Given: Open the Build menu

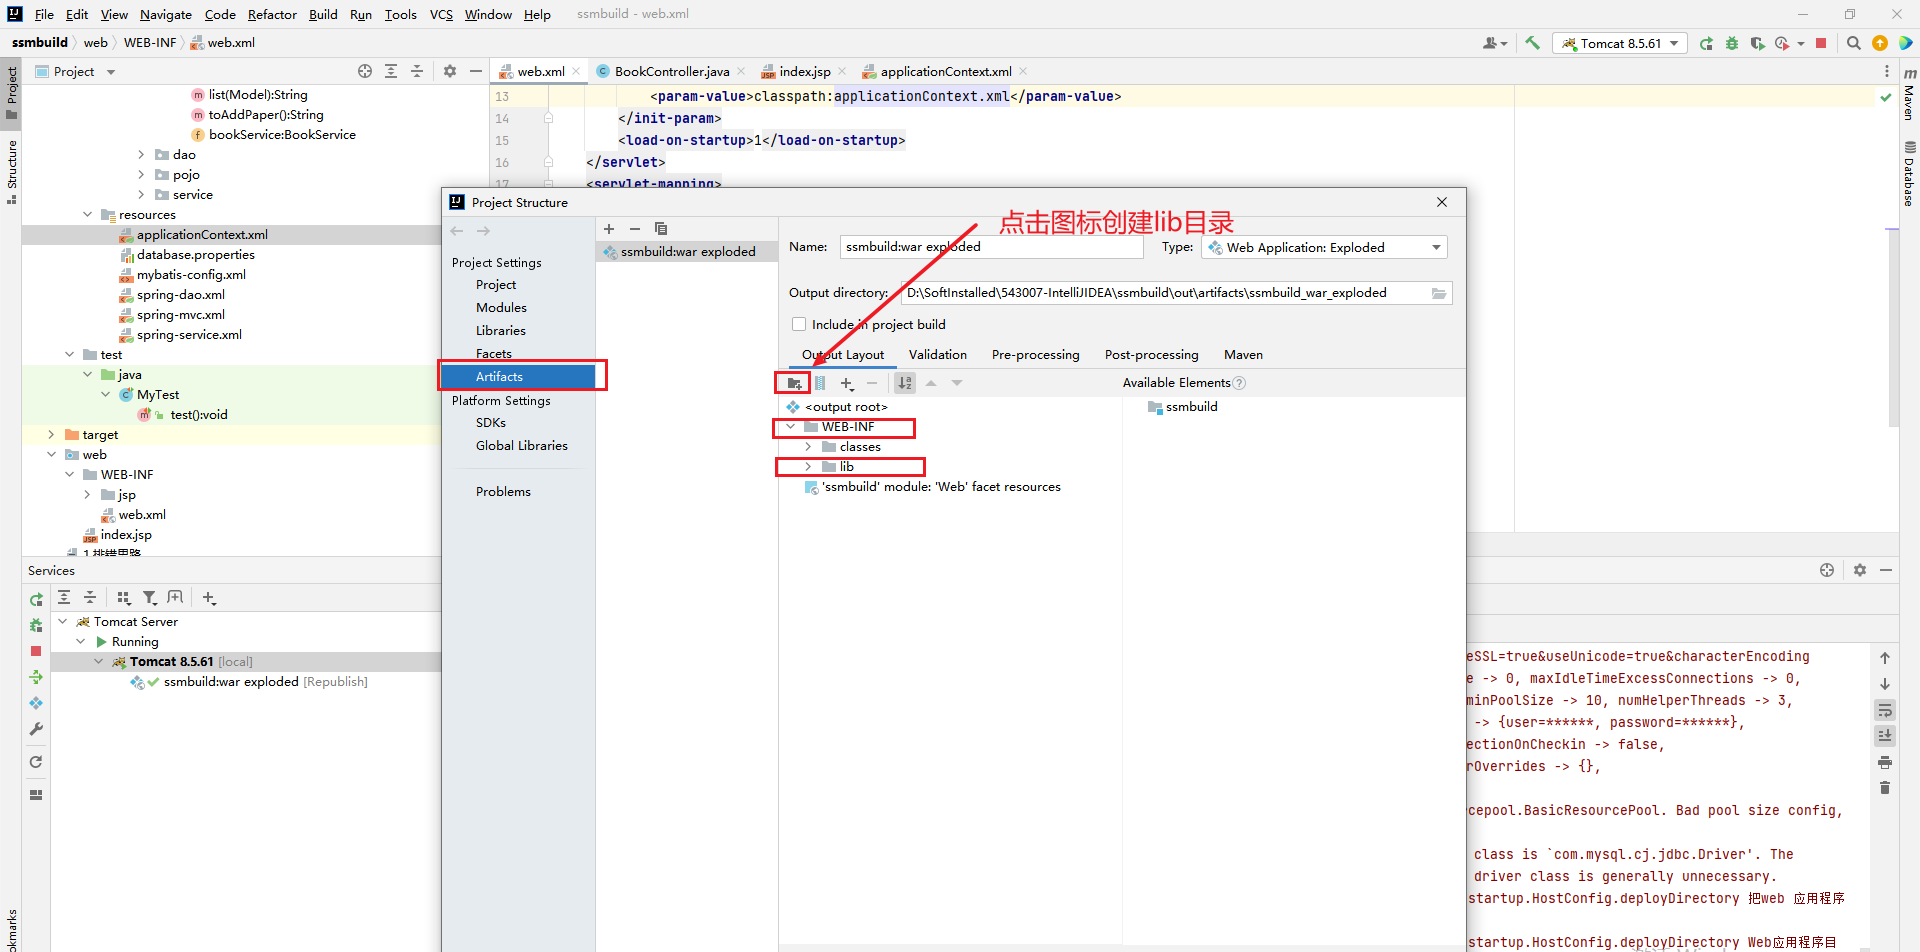Looking at the screenshot, I should pyautogui.click(x=323, y=14).
